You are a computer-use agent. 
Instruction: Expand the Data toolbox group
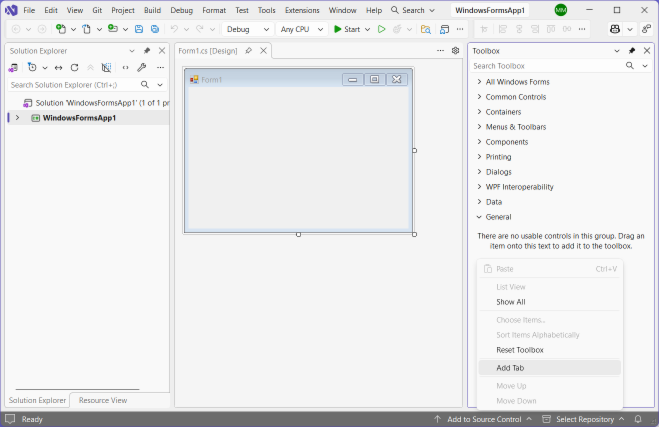pos(479,202)
